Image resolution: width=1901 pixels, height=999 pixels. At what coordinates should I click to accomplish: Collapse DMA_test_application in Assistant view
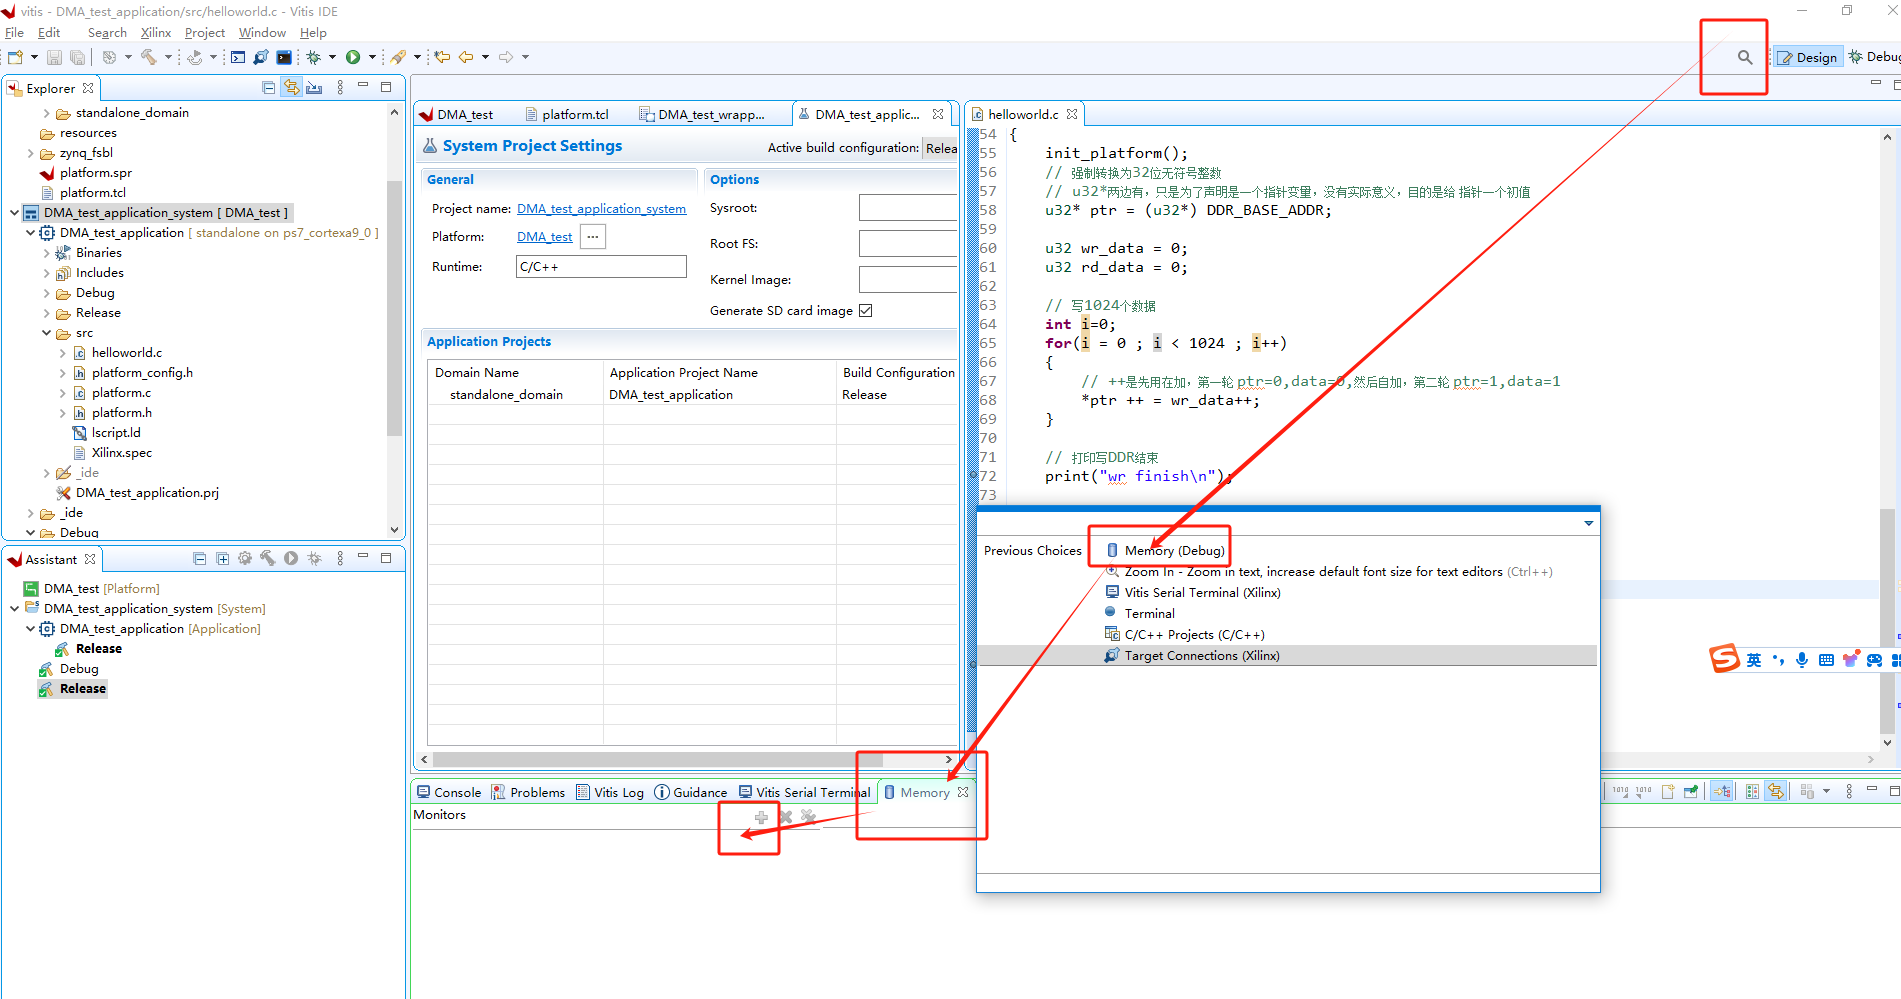30,629
